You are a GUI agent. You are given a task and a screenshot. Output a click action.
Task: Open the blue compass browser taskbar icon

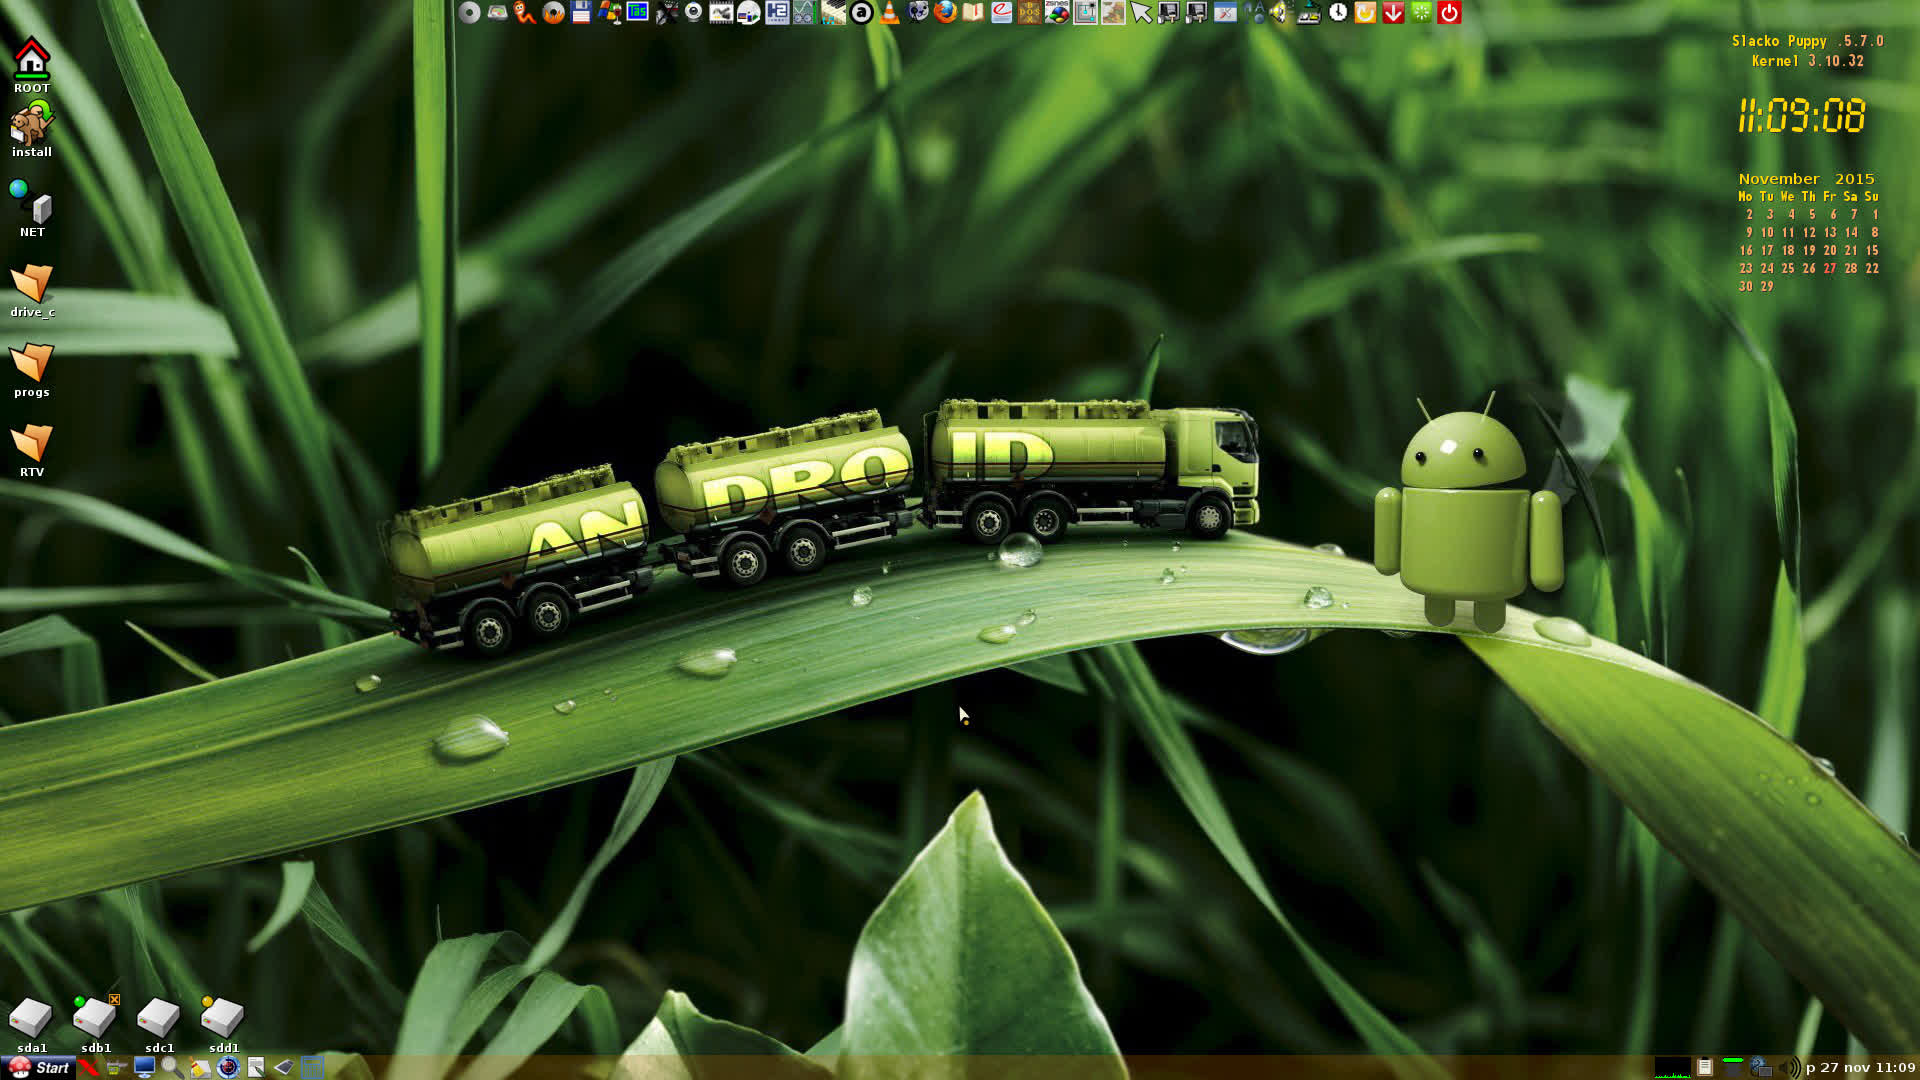[228, 1067]
